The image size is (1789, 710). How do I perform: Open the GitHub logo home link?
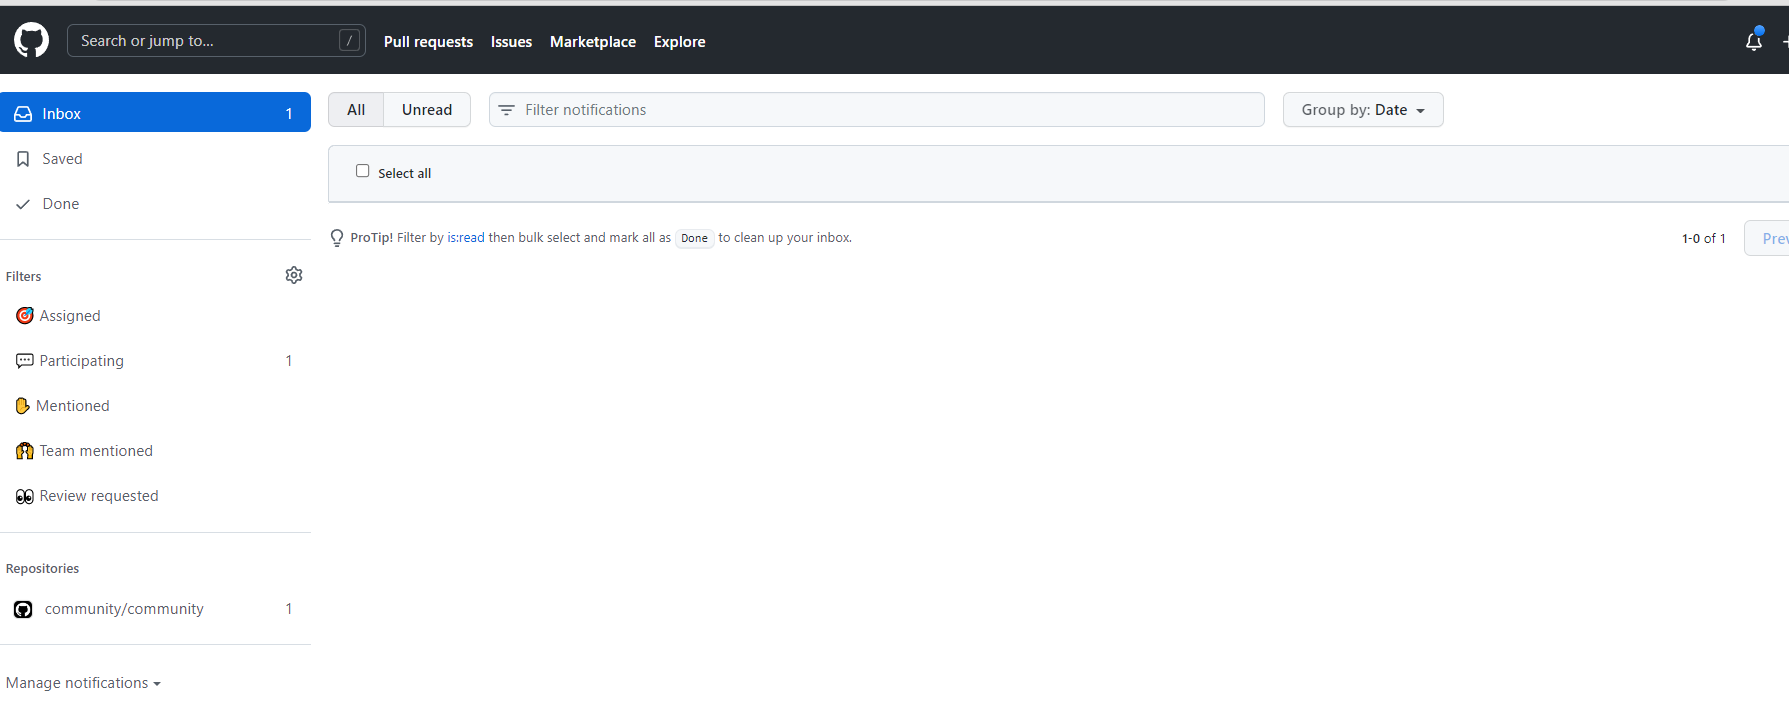pos(31,41)
